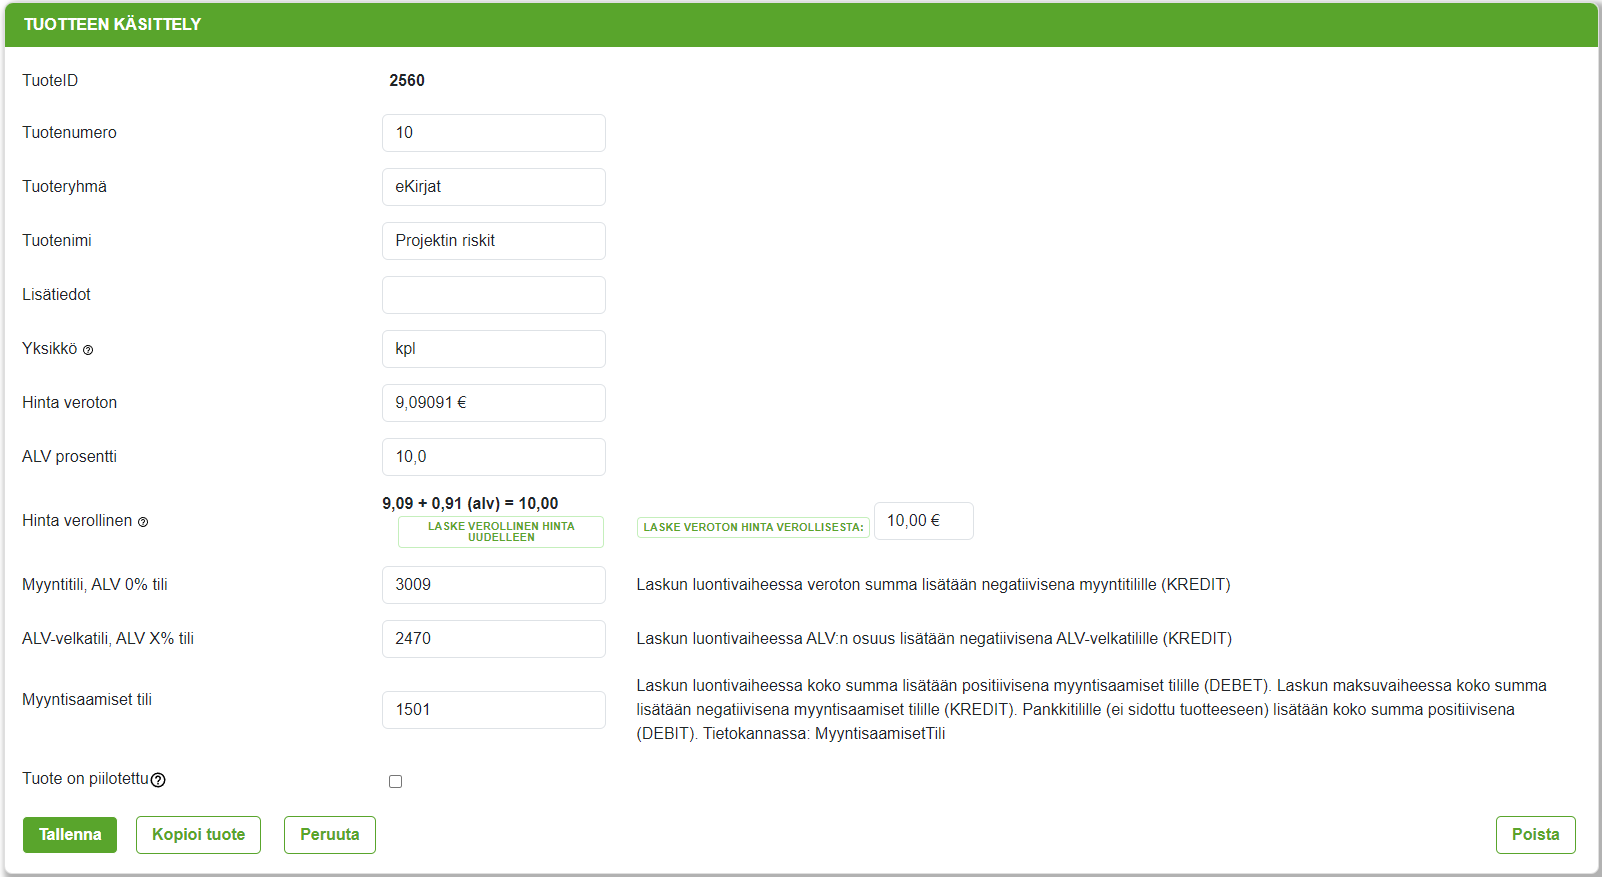Click the help icon next to Yksikkö

pyautogui.click(x=88, y=350)
